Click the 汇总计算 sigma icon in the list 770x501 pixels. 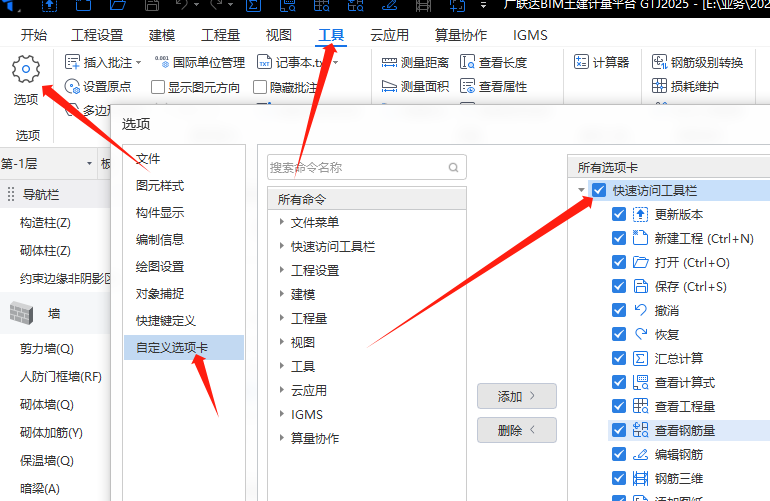tap(640, 358)
